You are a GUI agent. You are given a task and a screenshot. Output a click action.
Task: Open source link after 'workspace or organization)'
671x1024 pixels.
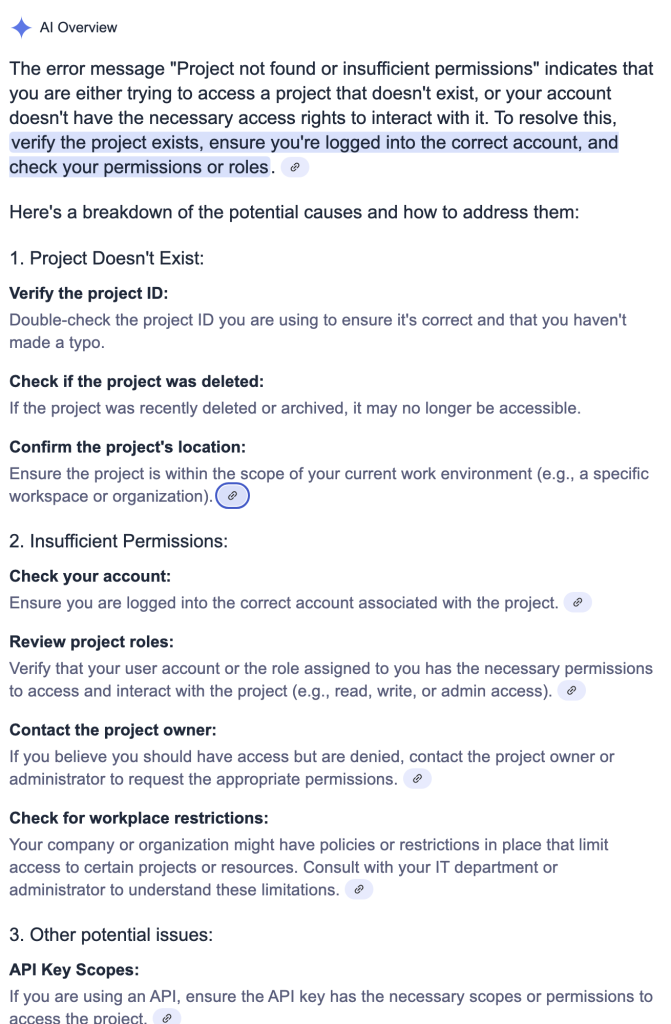pos(233,496)
